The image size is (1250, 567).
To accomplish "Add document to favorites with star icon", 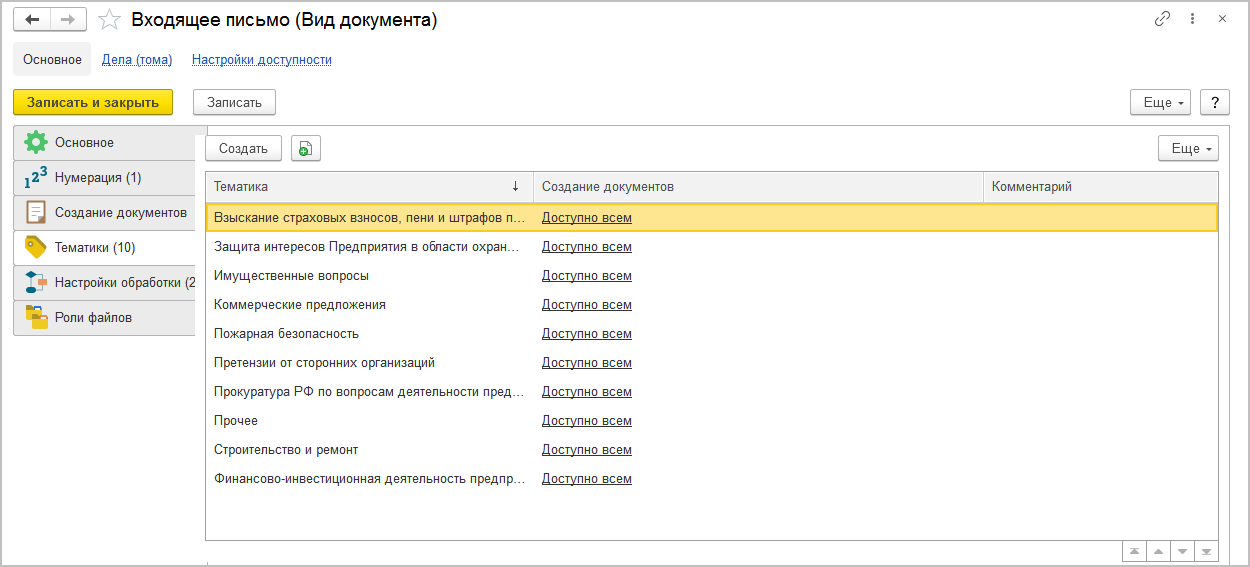I will tap(110, 20).
